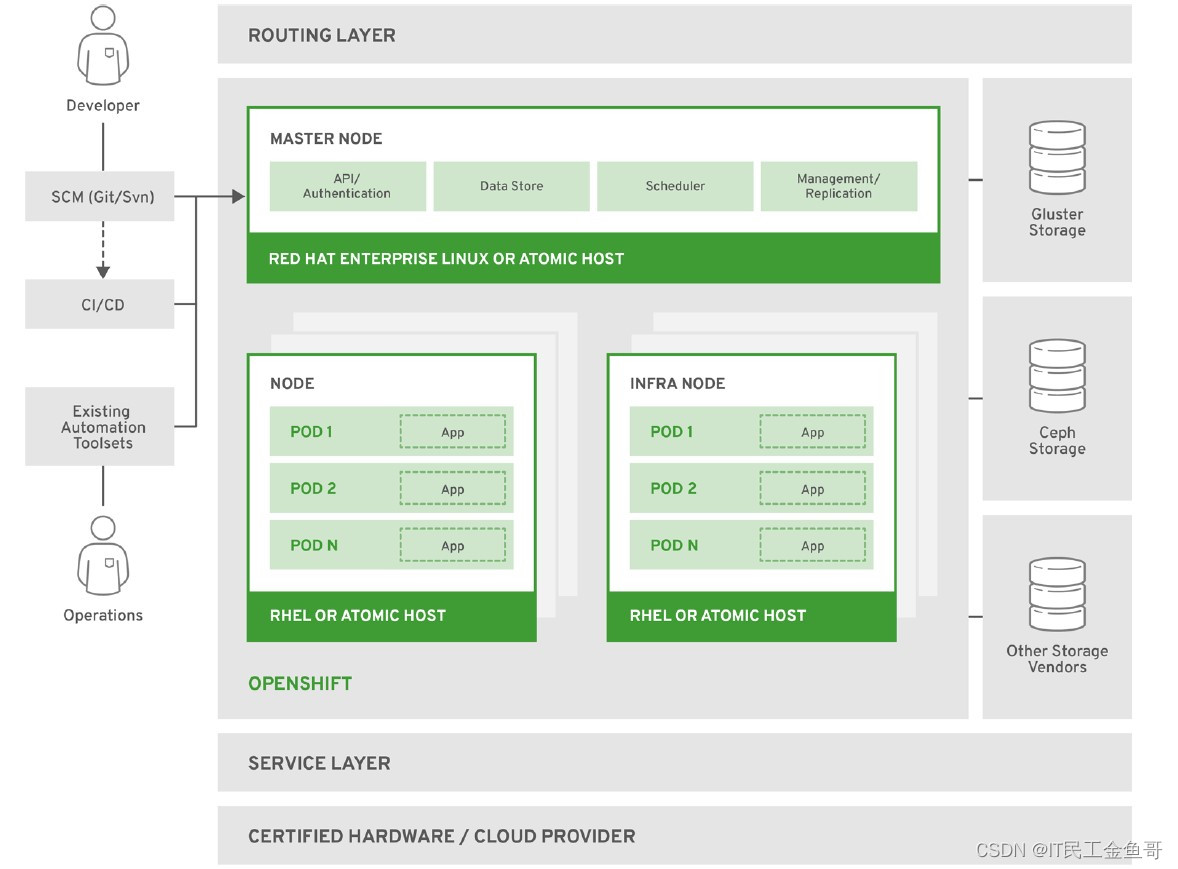Click the INFRA NODE heading

pos(678,383)
